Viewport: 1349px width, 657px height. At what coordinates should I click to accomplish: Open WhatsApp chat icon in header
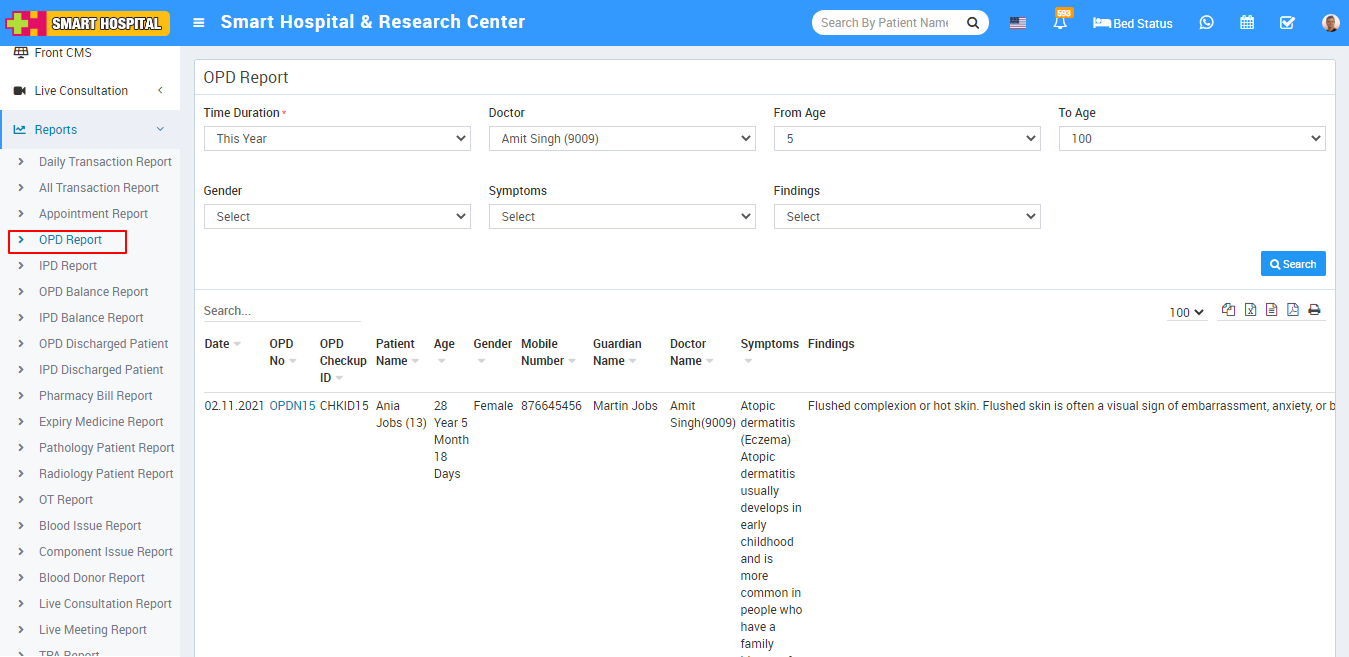[x=1206, y=23]
